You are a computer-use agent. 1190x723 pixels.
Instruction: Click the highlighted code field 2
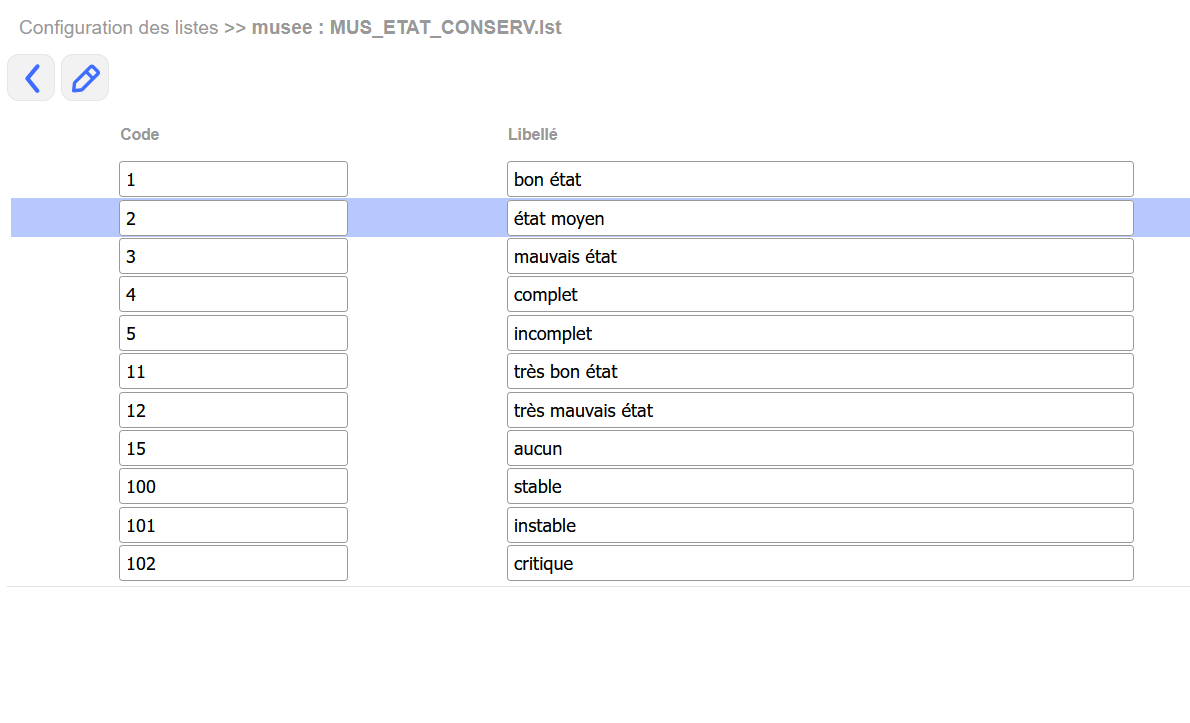tap(233, 218)
